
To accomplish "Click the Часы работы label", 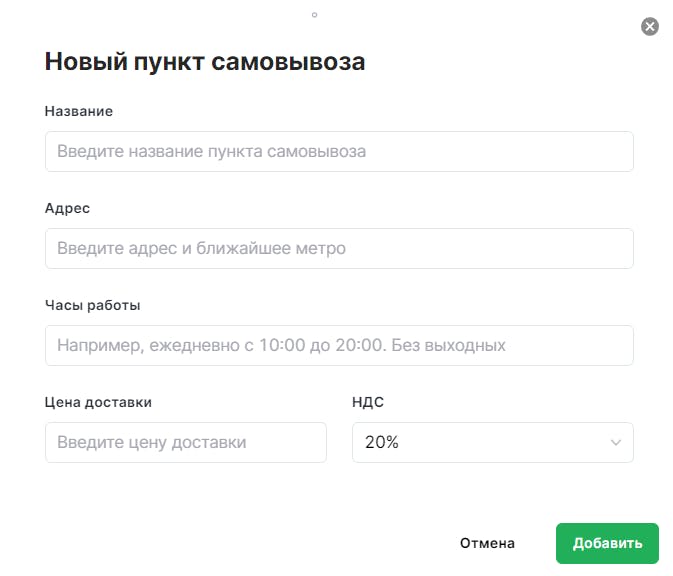I will click(x=93, y=306).
